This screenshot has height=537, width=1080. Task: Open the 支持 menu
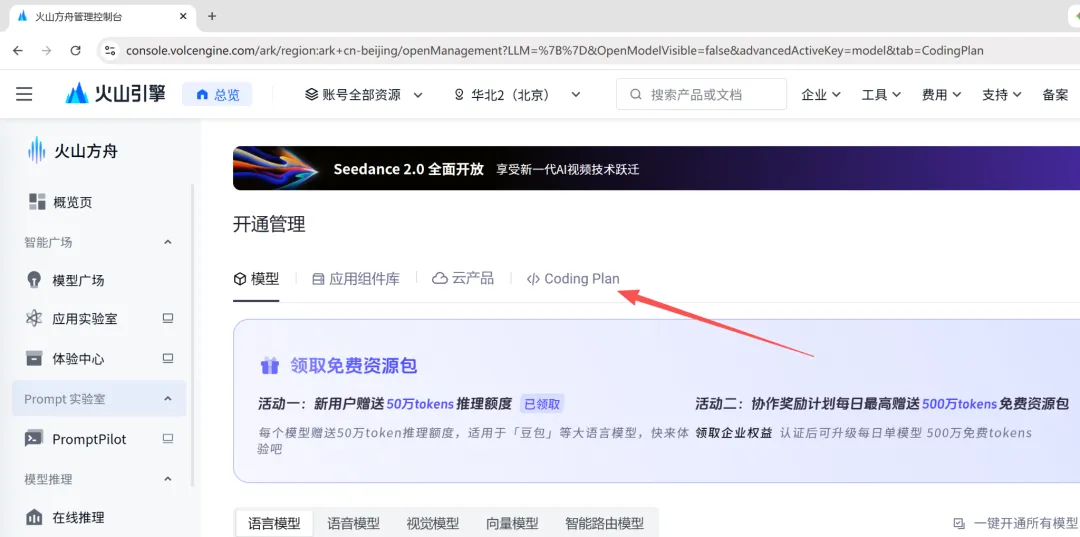tap(1001, 94)
